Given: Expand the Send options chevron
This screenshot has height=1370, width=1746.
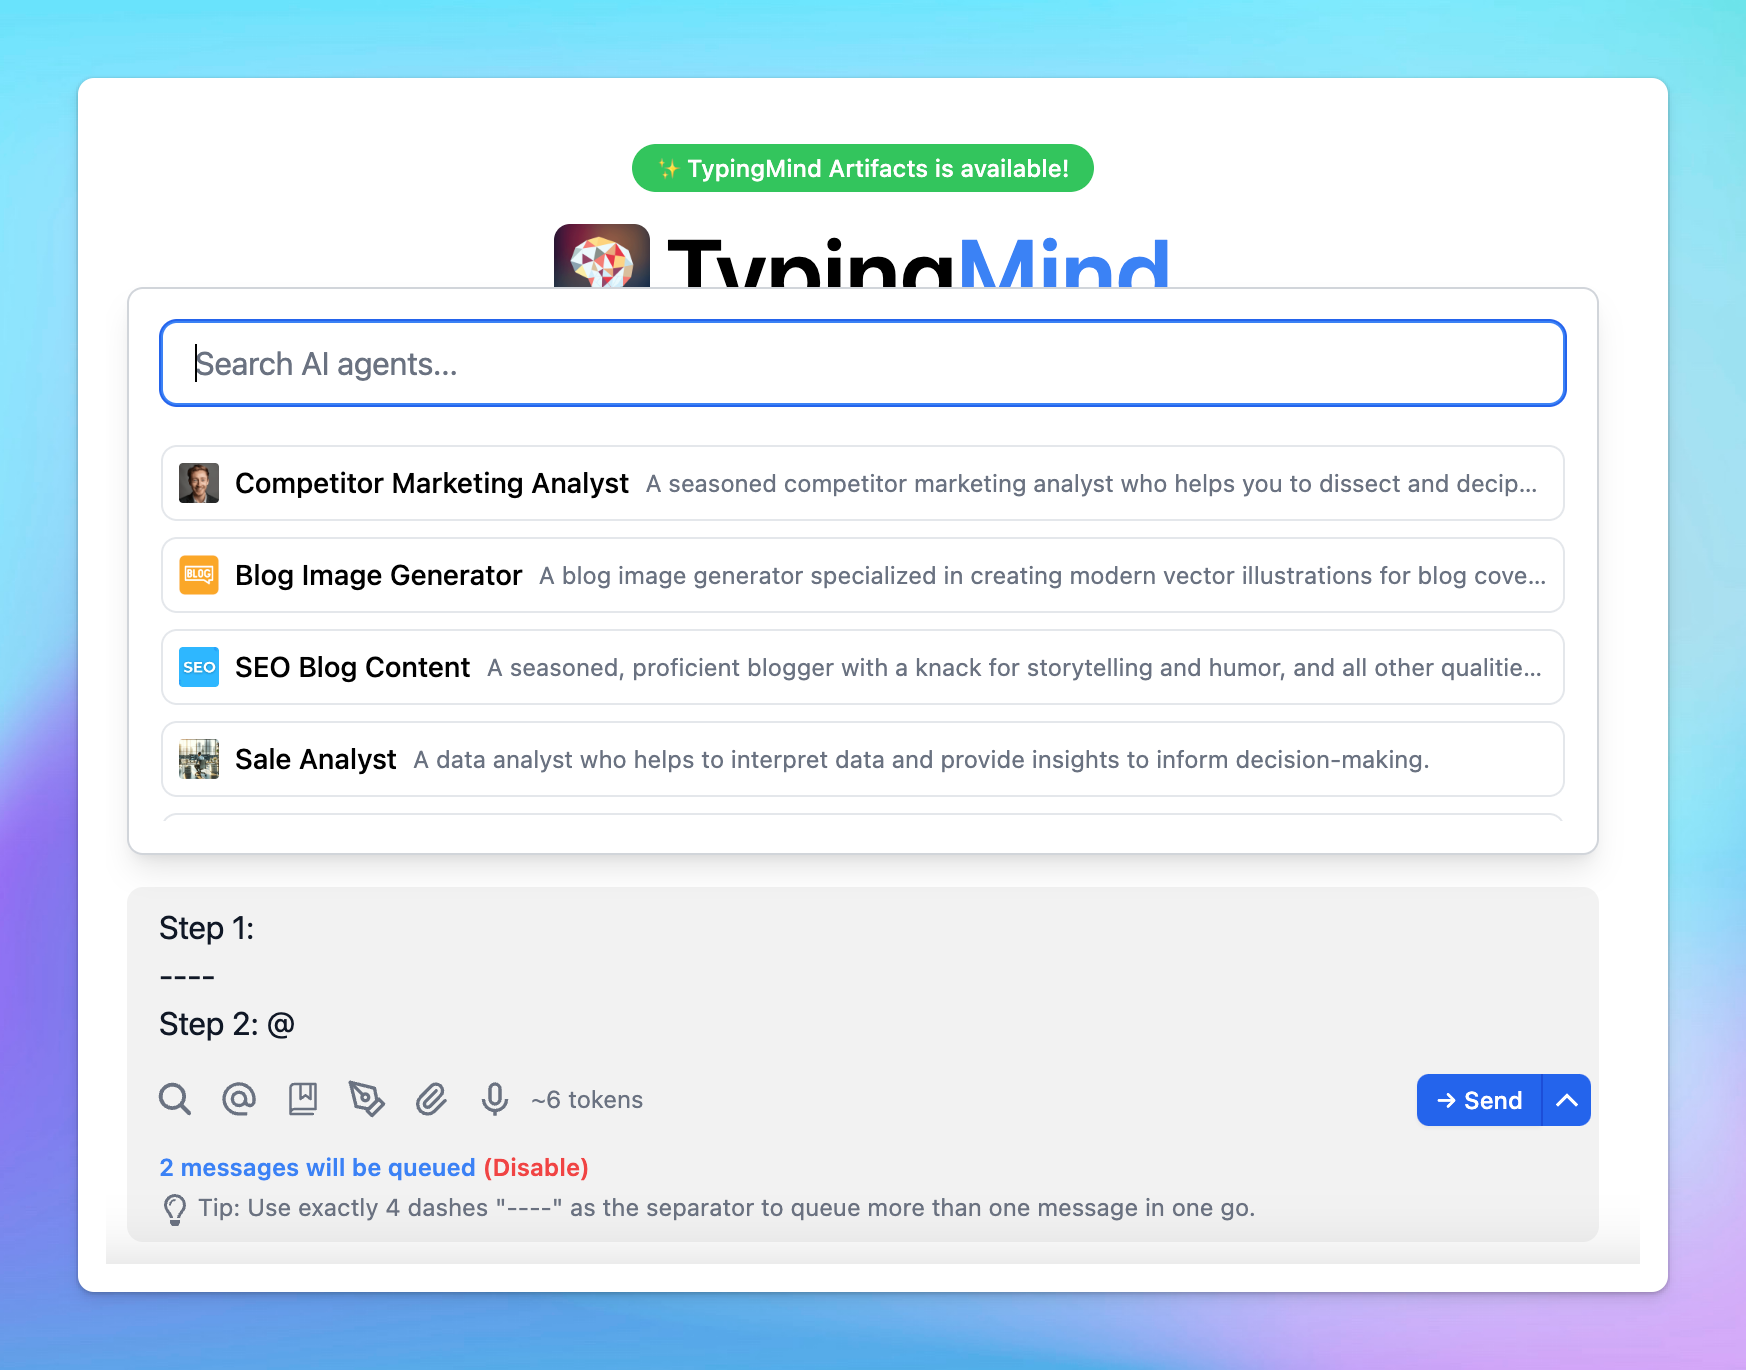Looking at the screenshot, I should (1567, 1100).
